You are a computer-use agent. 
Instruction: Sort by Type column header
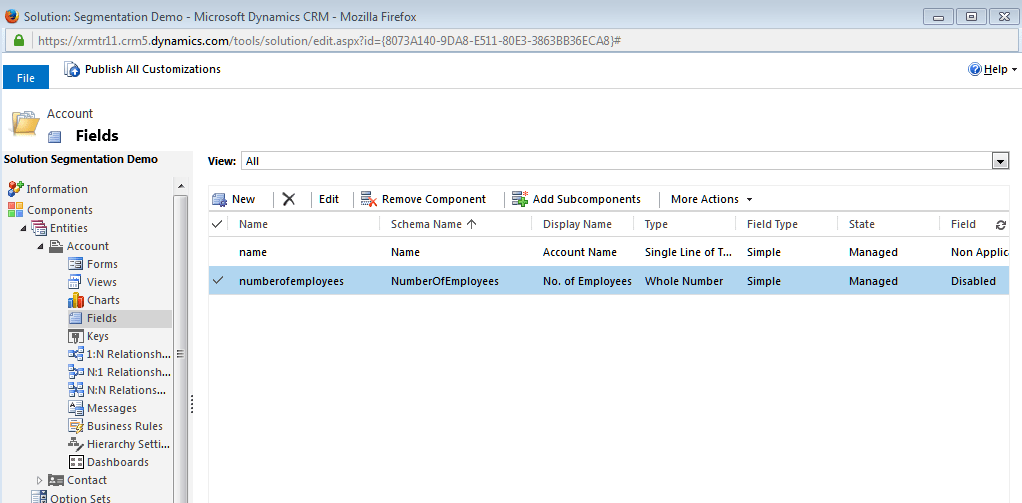pos(656,224)
